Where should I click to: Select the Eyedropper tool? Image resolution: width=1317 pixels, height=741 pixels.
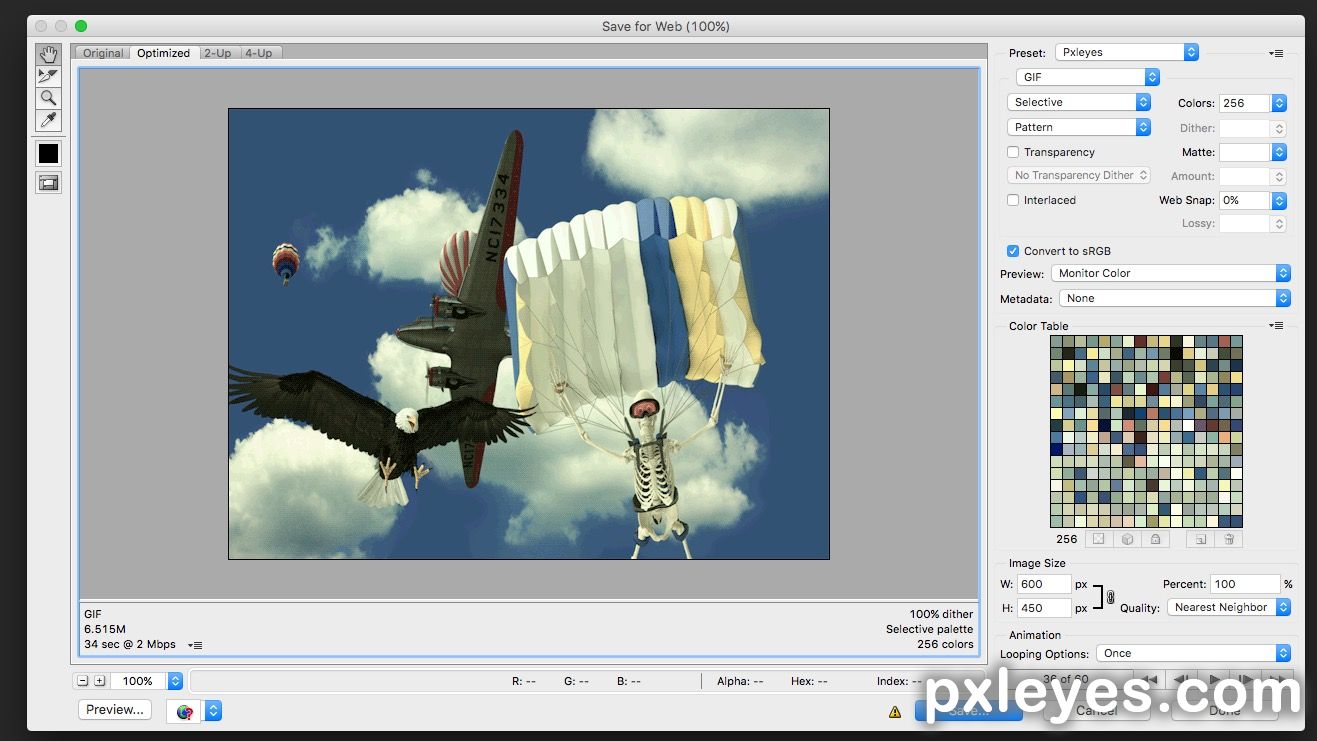point(48,120)
